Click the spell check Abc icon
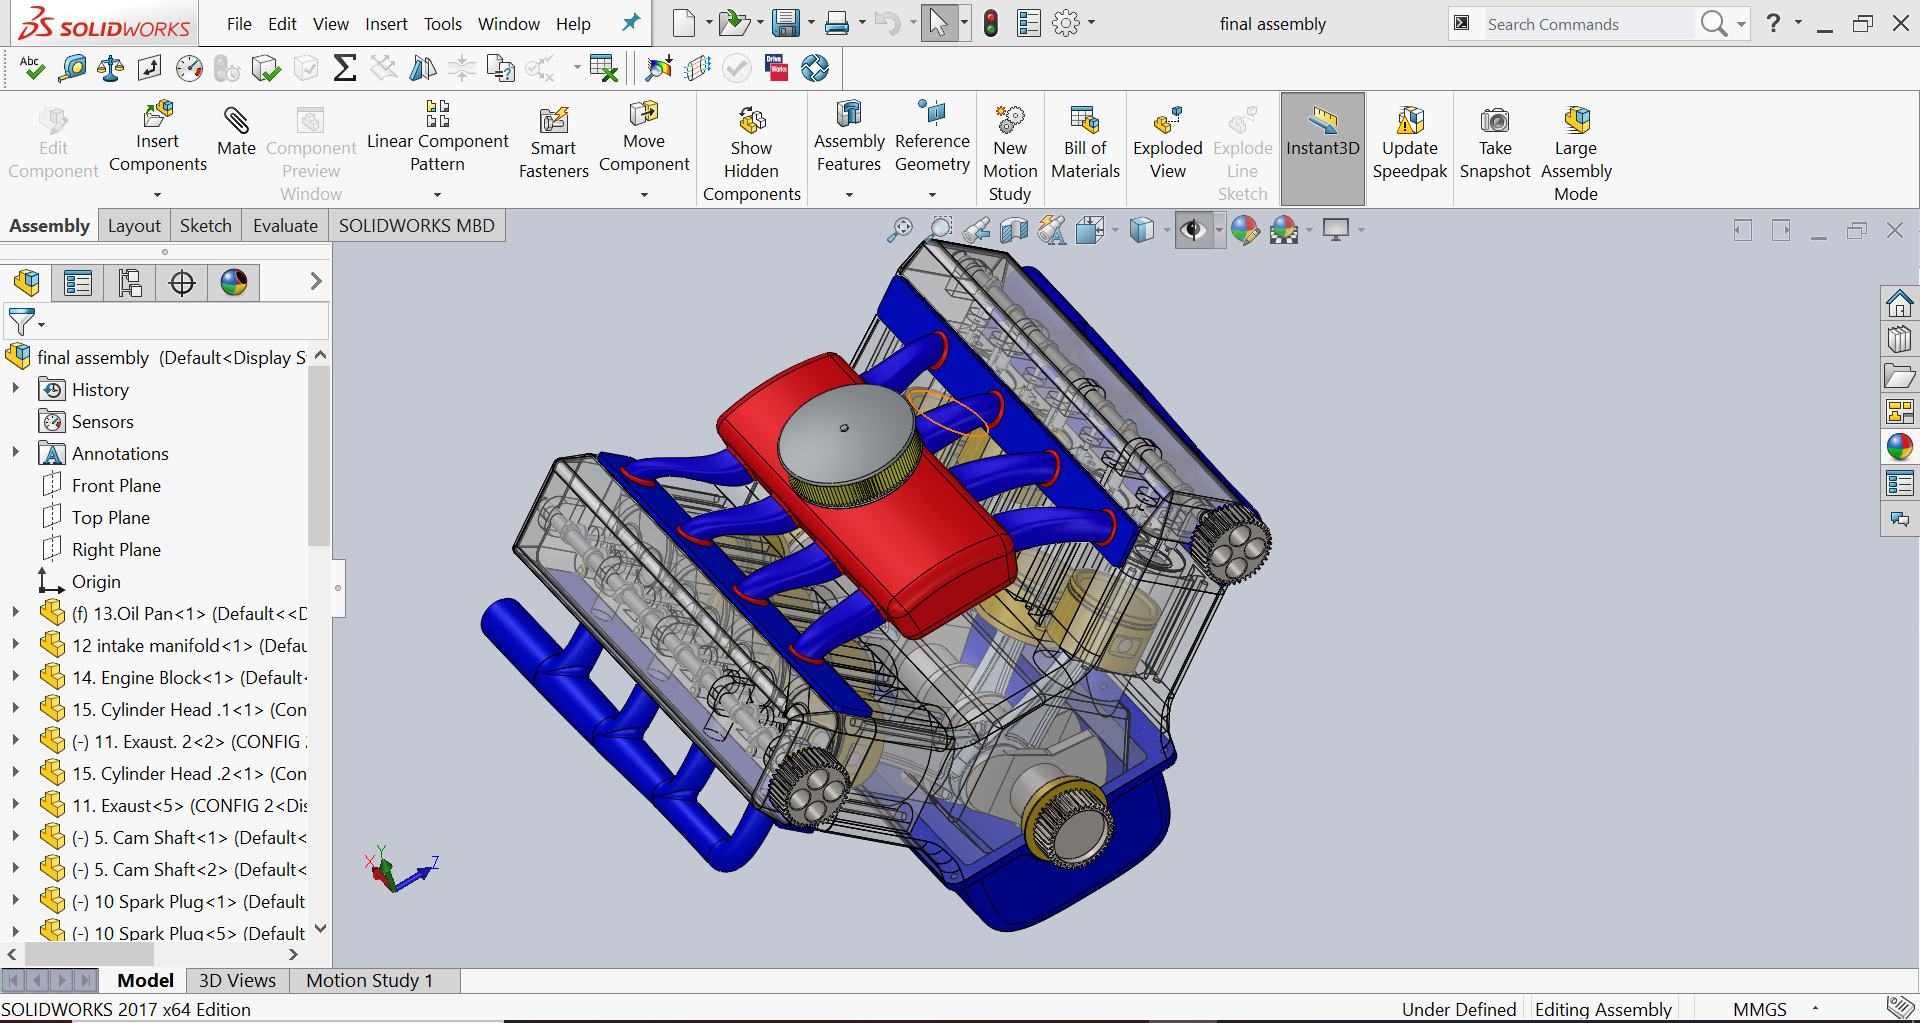This screenshot has width=1920, height=1023. pyautogui.click(x=31, y=68)
